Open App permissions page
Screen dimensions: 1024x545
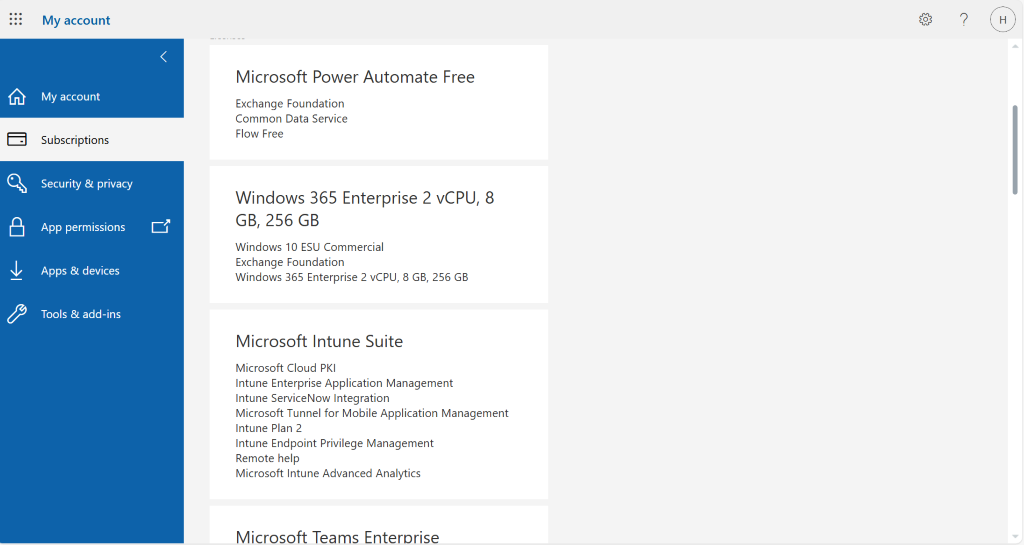pos(91,227)
